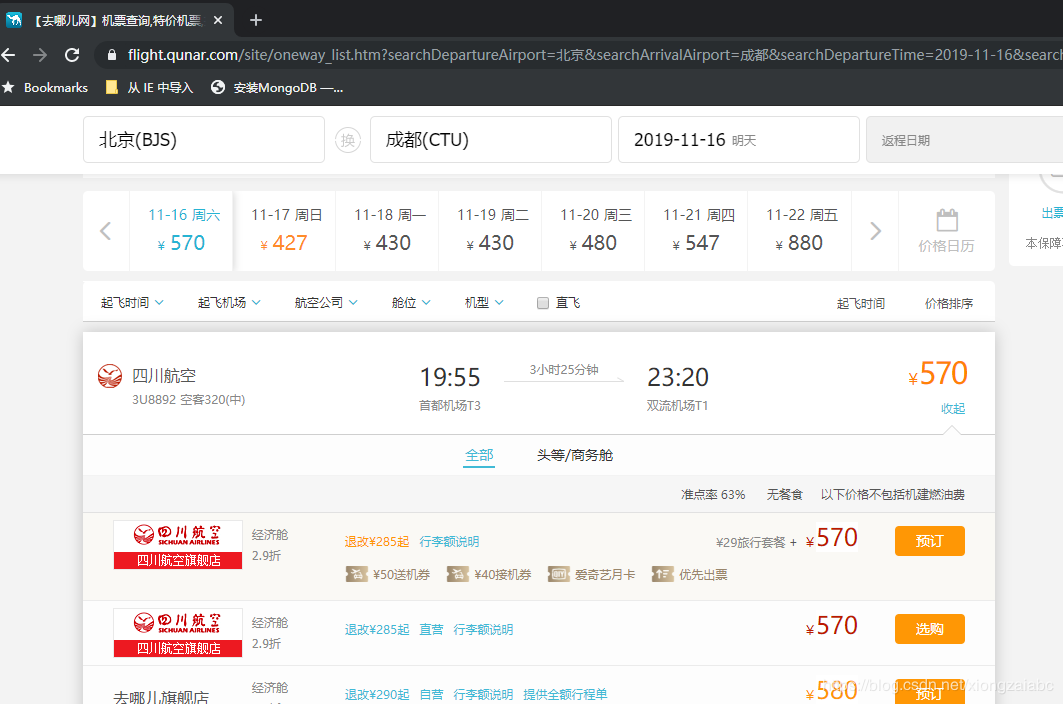Image resolution: width=1063 pixels, height=704 pixels.
Task: Click arrival time 23:20
Action: 678,377
